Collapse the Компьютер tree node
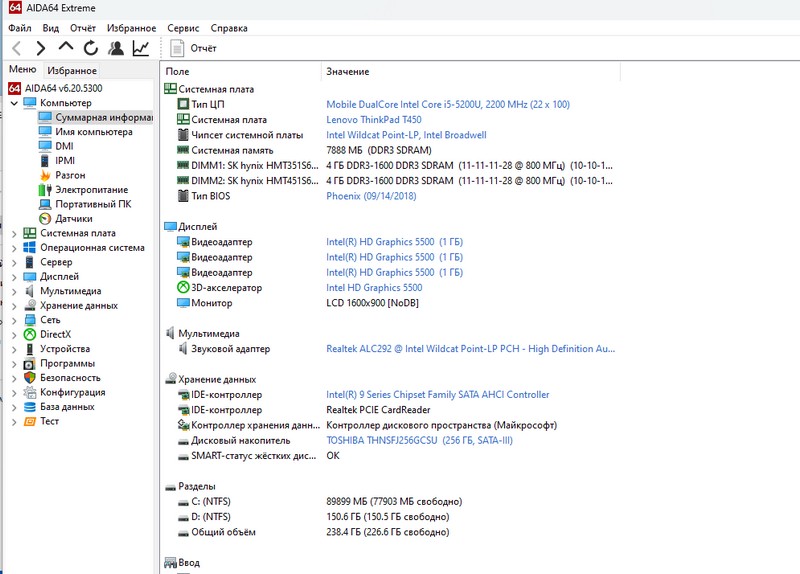Screen dimensions: 800x574 pos(14,103)
